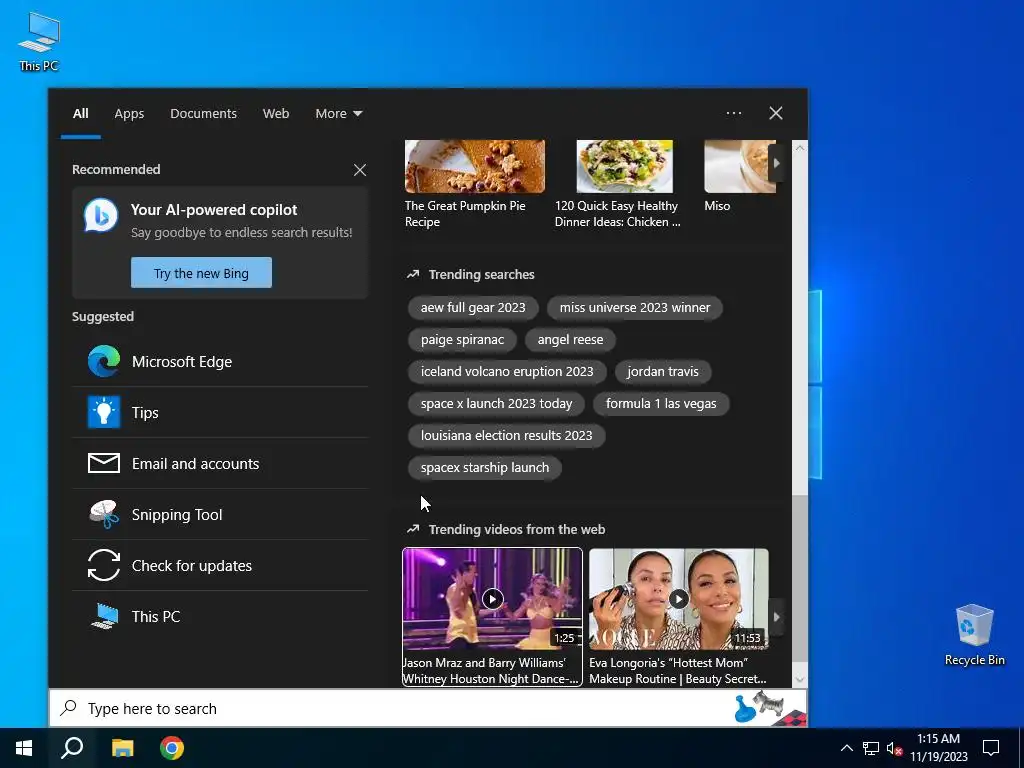Click the results scrollbar down arrow

click(x=799, y=679)
